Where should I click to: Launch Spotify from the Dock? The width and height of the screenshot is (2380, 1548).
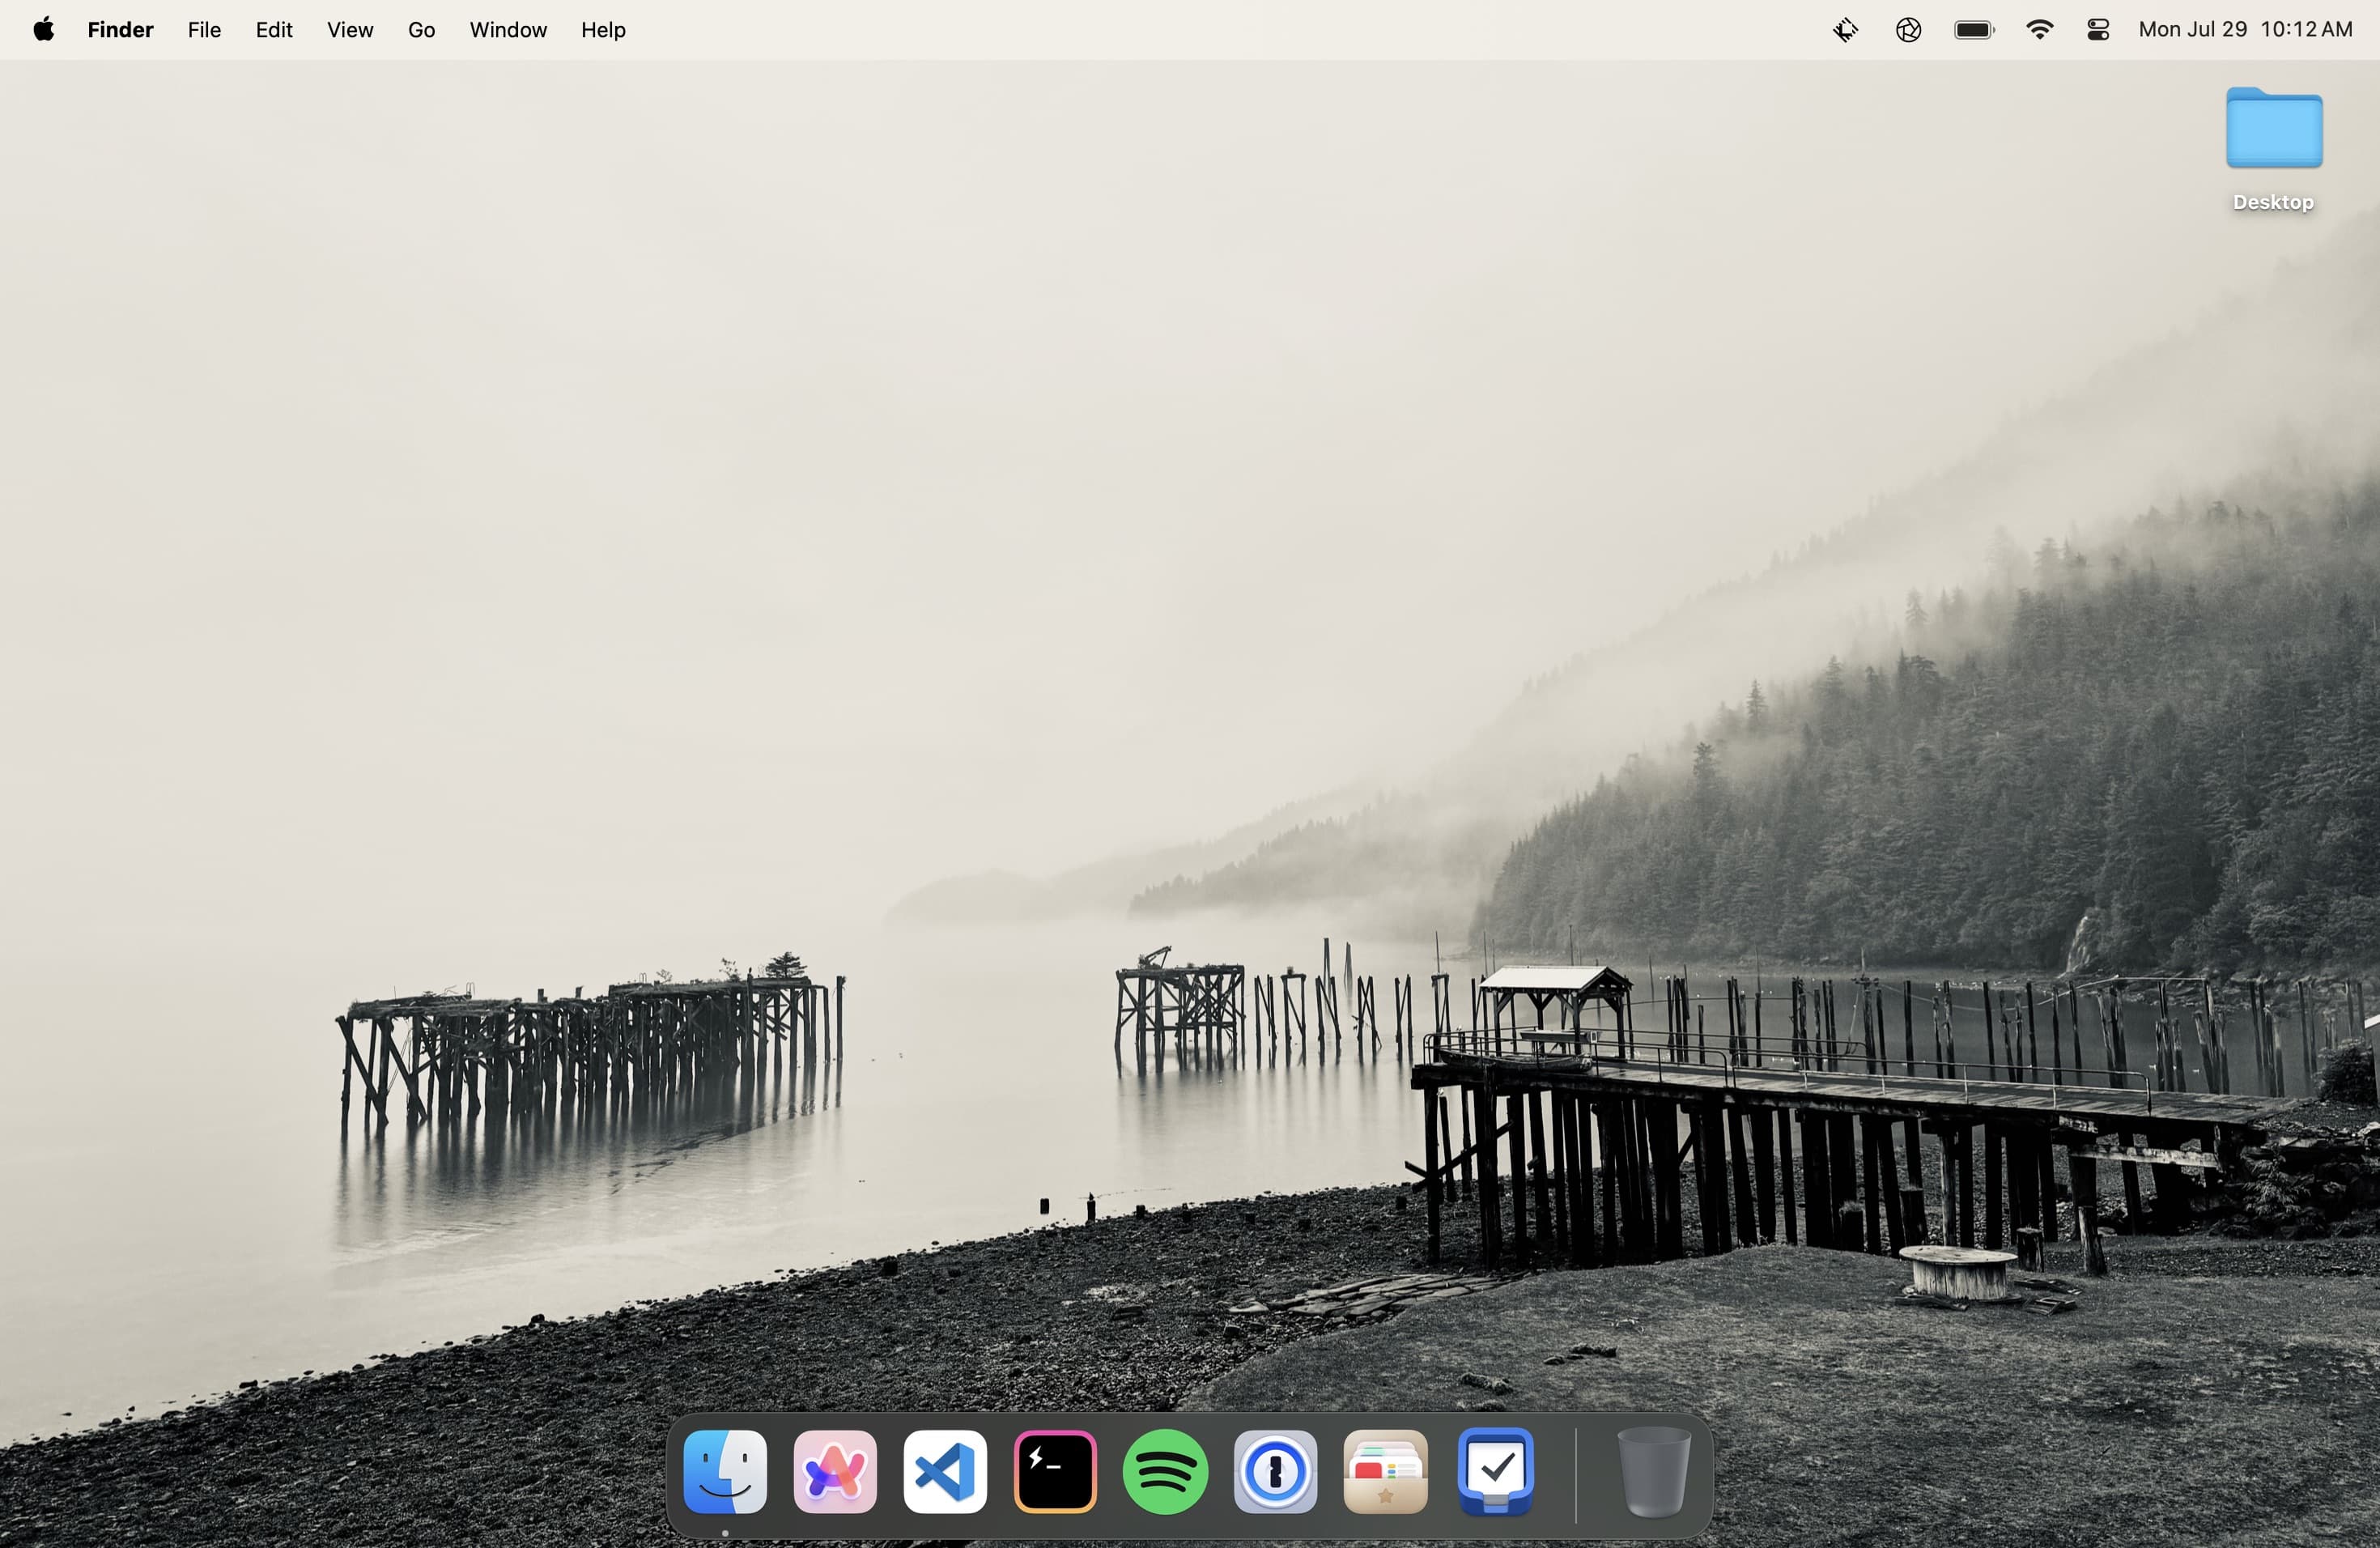pyautogui.click(x=1165, y=1470)
